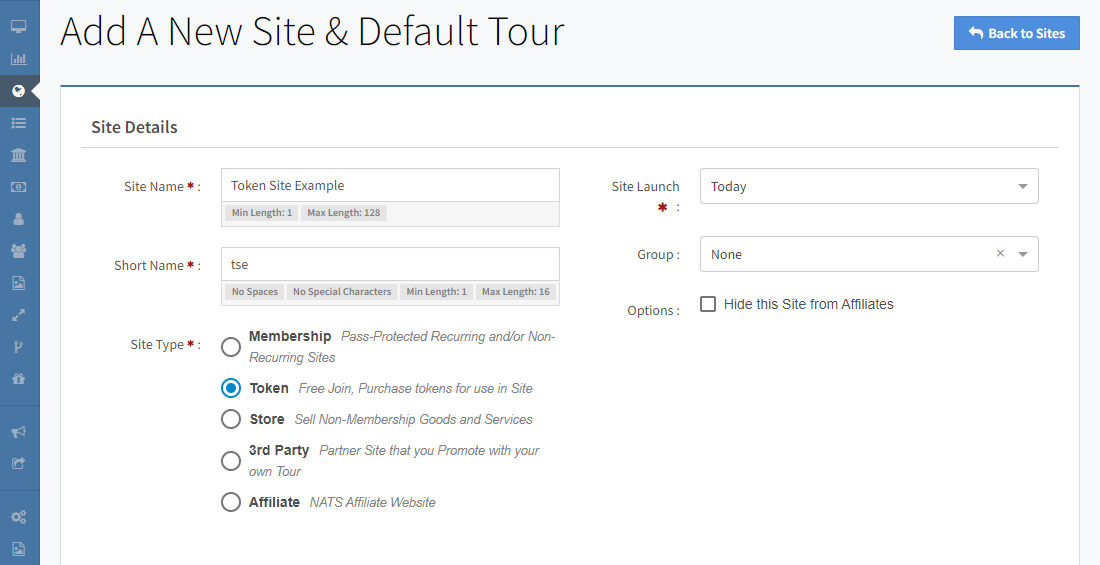
Task: Click the globe Sites icon in sidebar
Action: [18, 91]
